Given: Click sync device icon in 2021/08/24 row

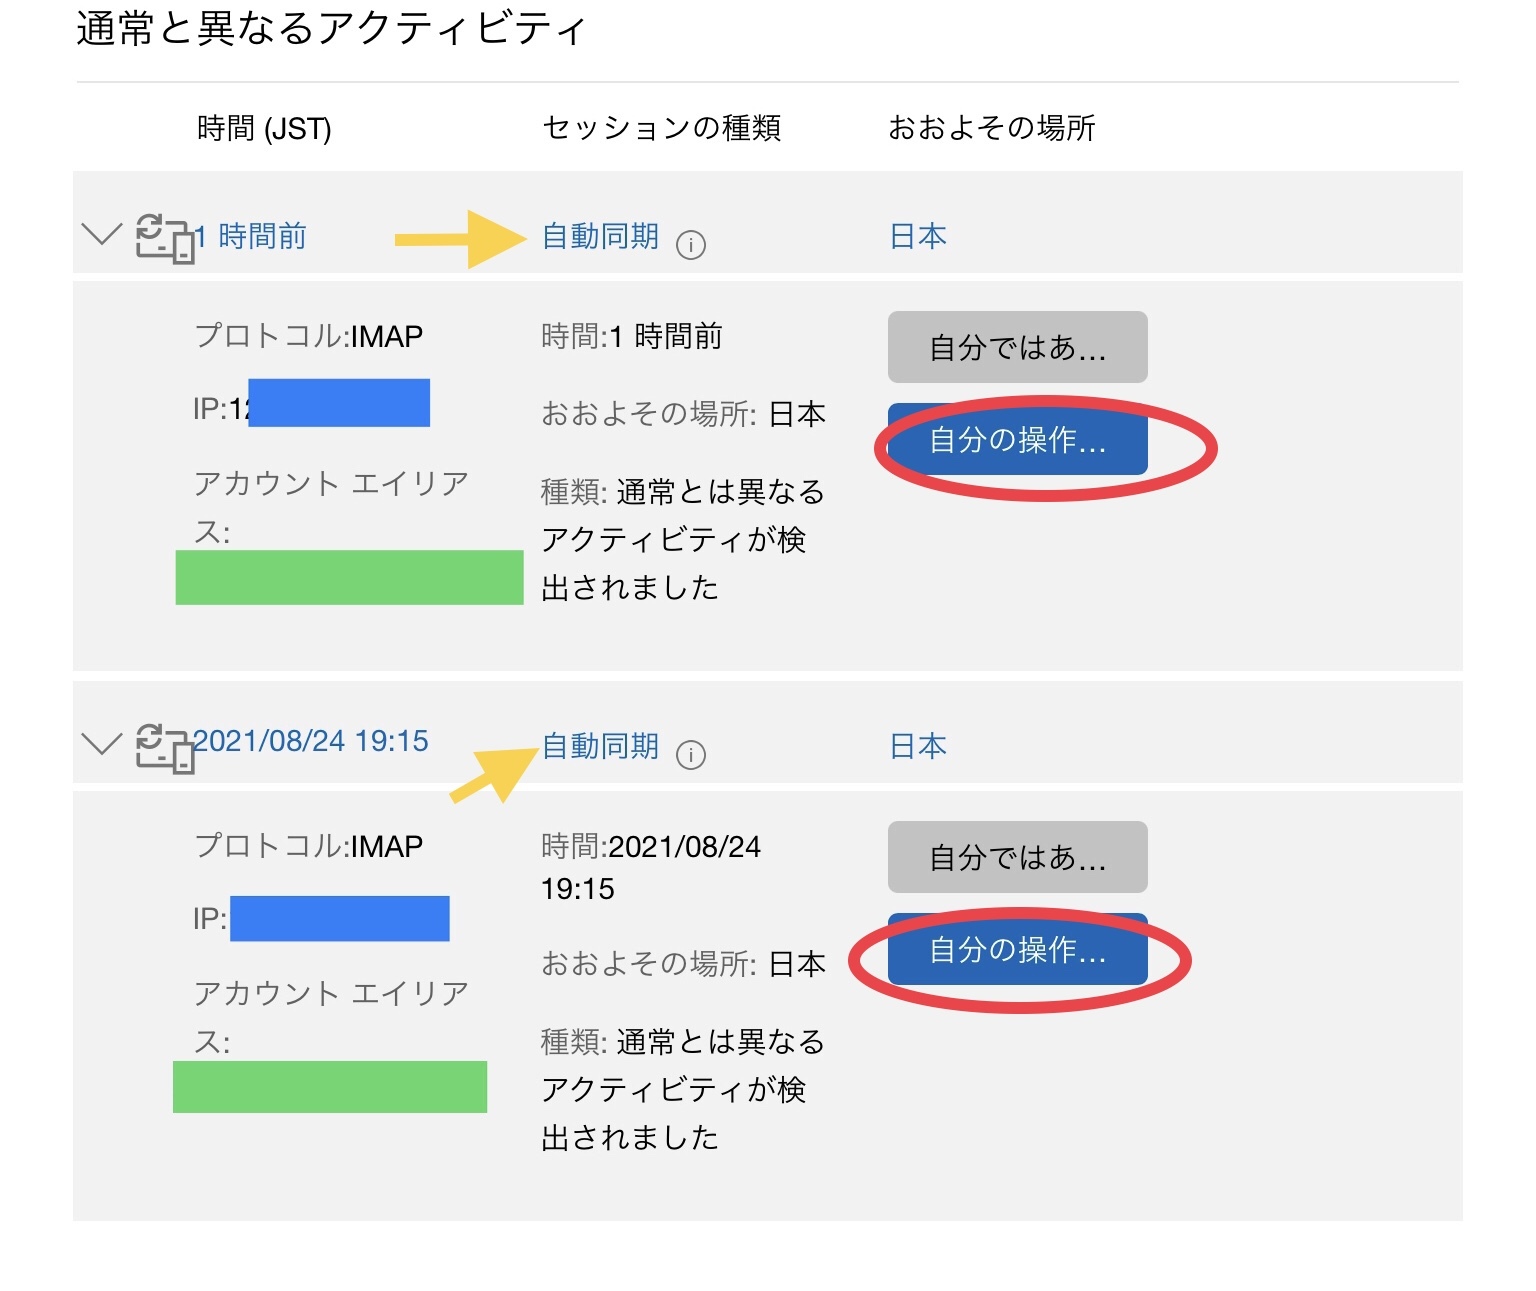Looking at the screenshot, I should pos(164,747).
